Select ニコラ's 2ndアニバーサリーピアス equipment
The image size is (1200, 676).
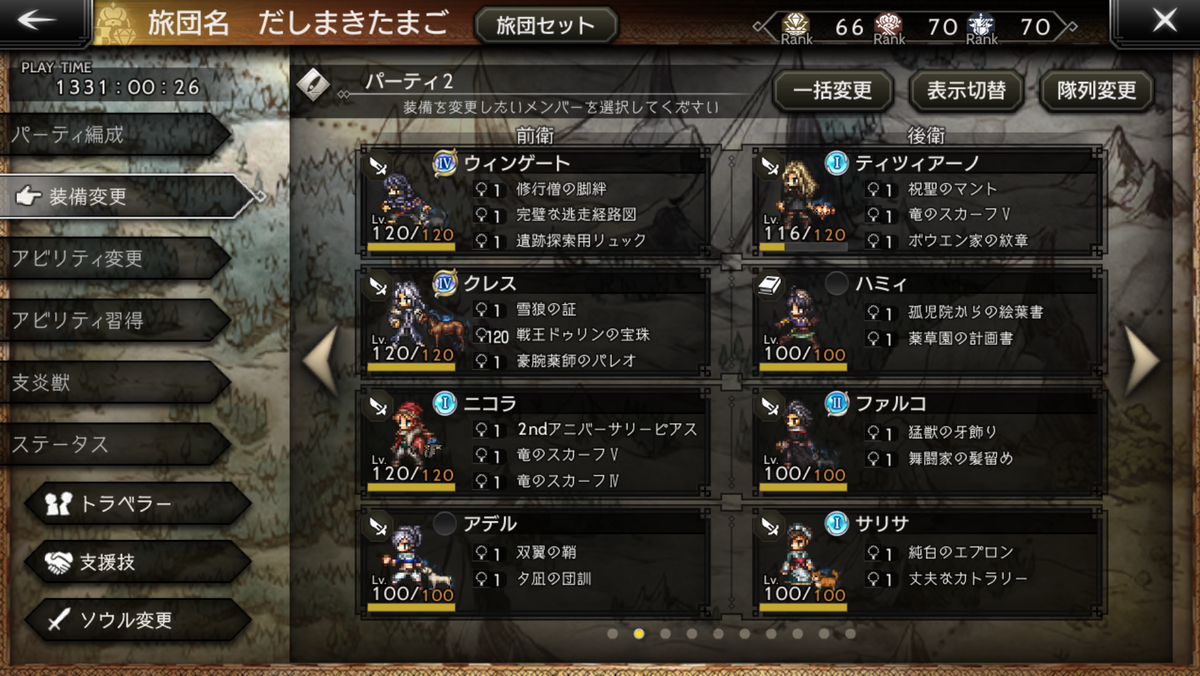pyautogui.click(x=606, y=429)
